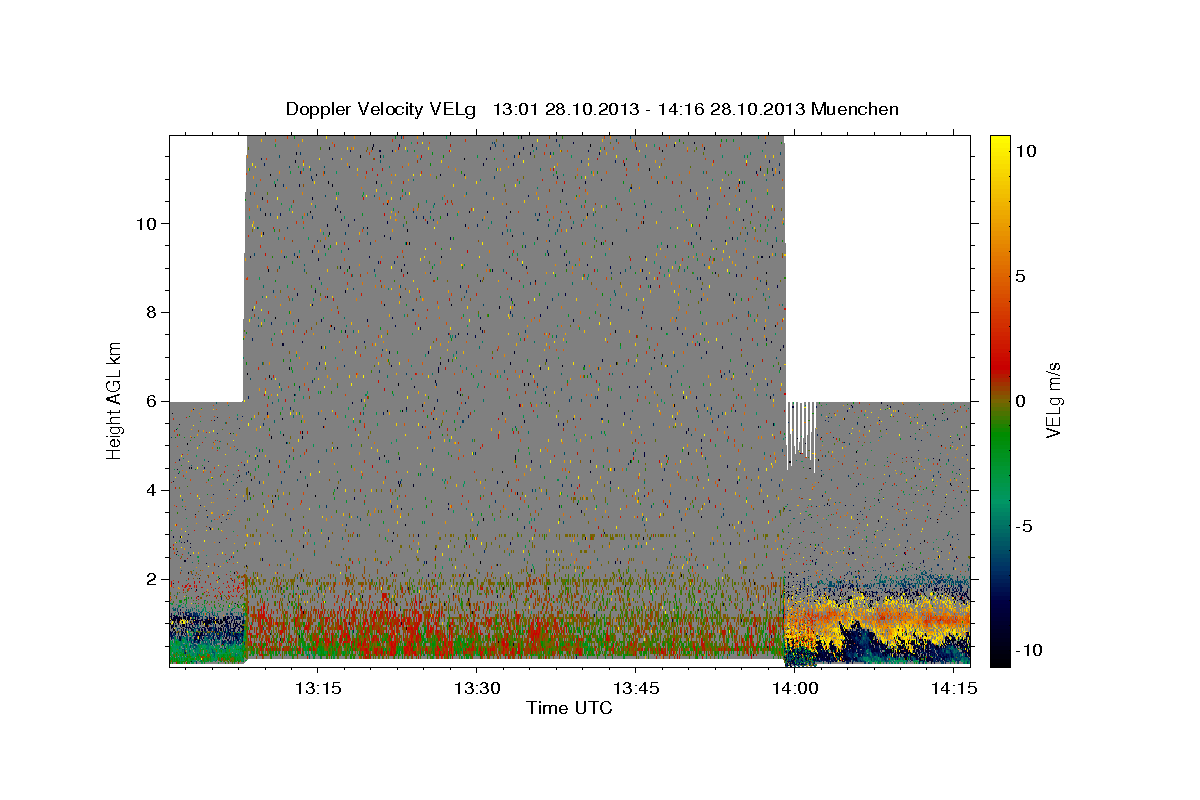Click the plot title 'Doppler Velocity VELg'

[382, 109]
